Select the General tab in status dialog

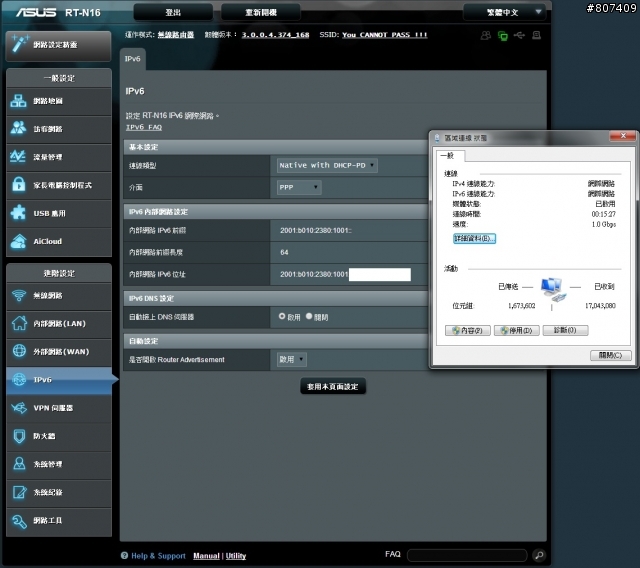pos(450,155)
